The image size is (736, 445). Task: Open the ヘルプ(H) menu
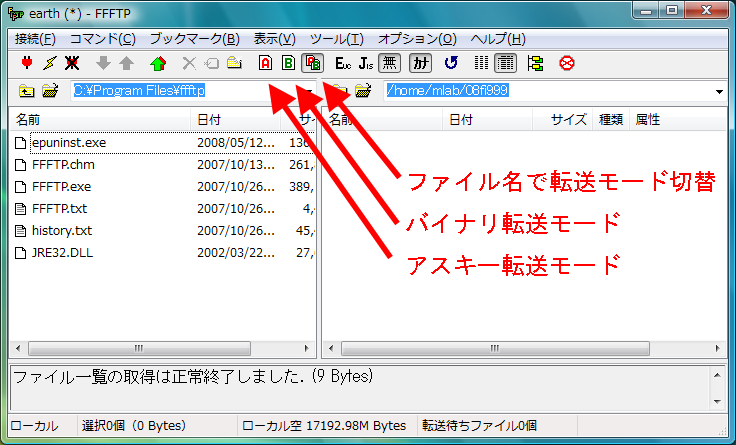tap(498, 38)
